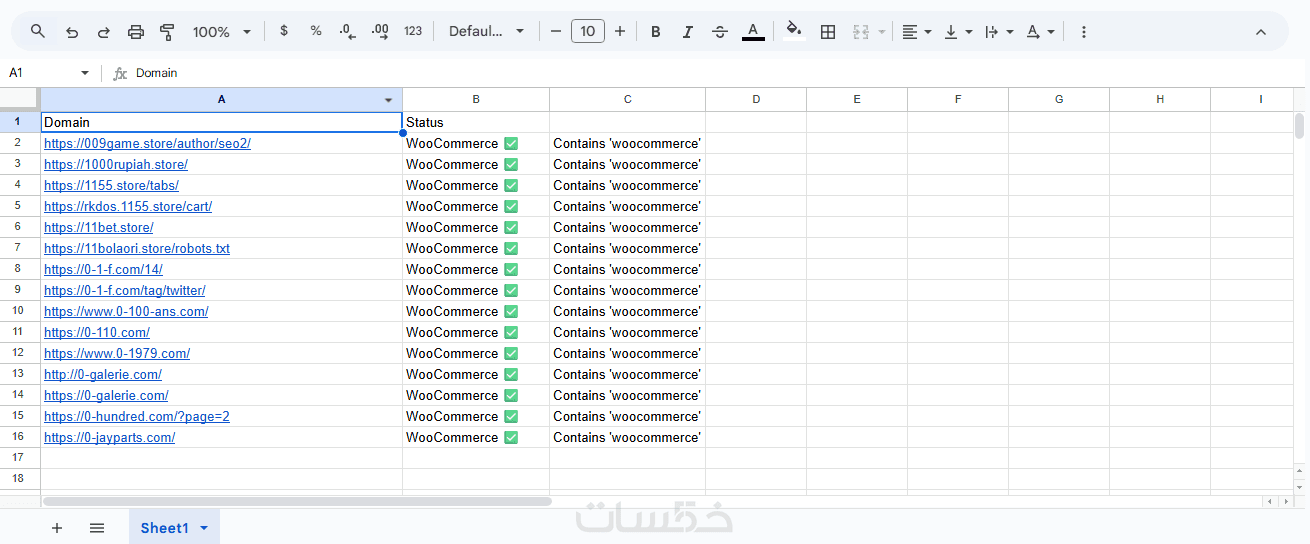Format as percent

click(x=316, y=31)
